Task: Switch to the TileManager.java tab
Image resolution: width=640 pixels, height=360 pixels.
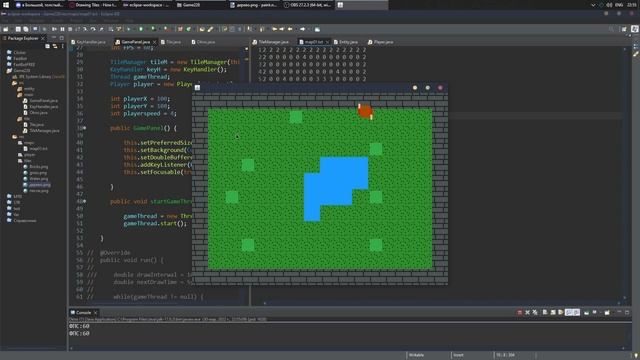Action: [x=271, y=42]
